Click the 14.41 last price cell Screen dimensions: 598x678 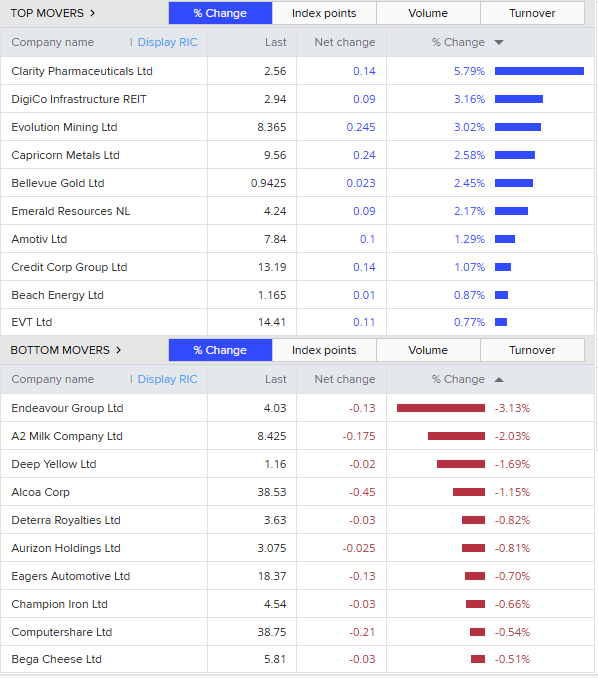point(272,322)
